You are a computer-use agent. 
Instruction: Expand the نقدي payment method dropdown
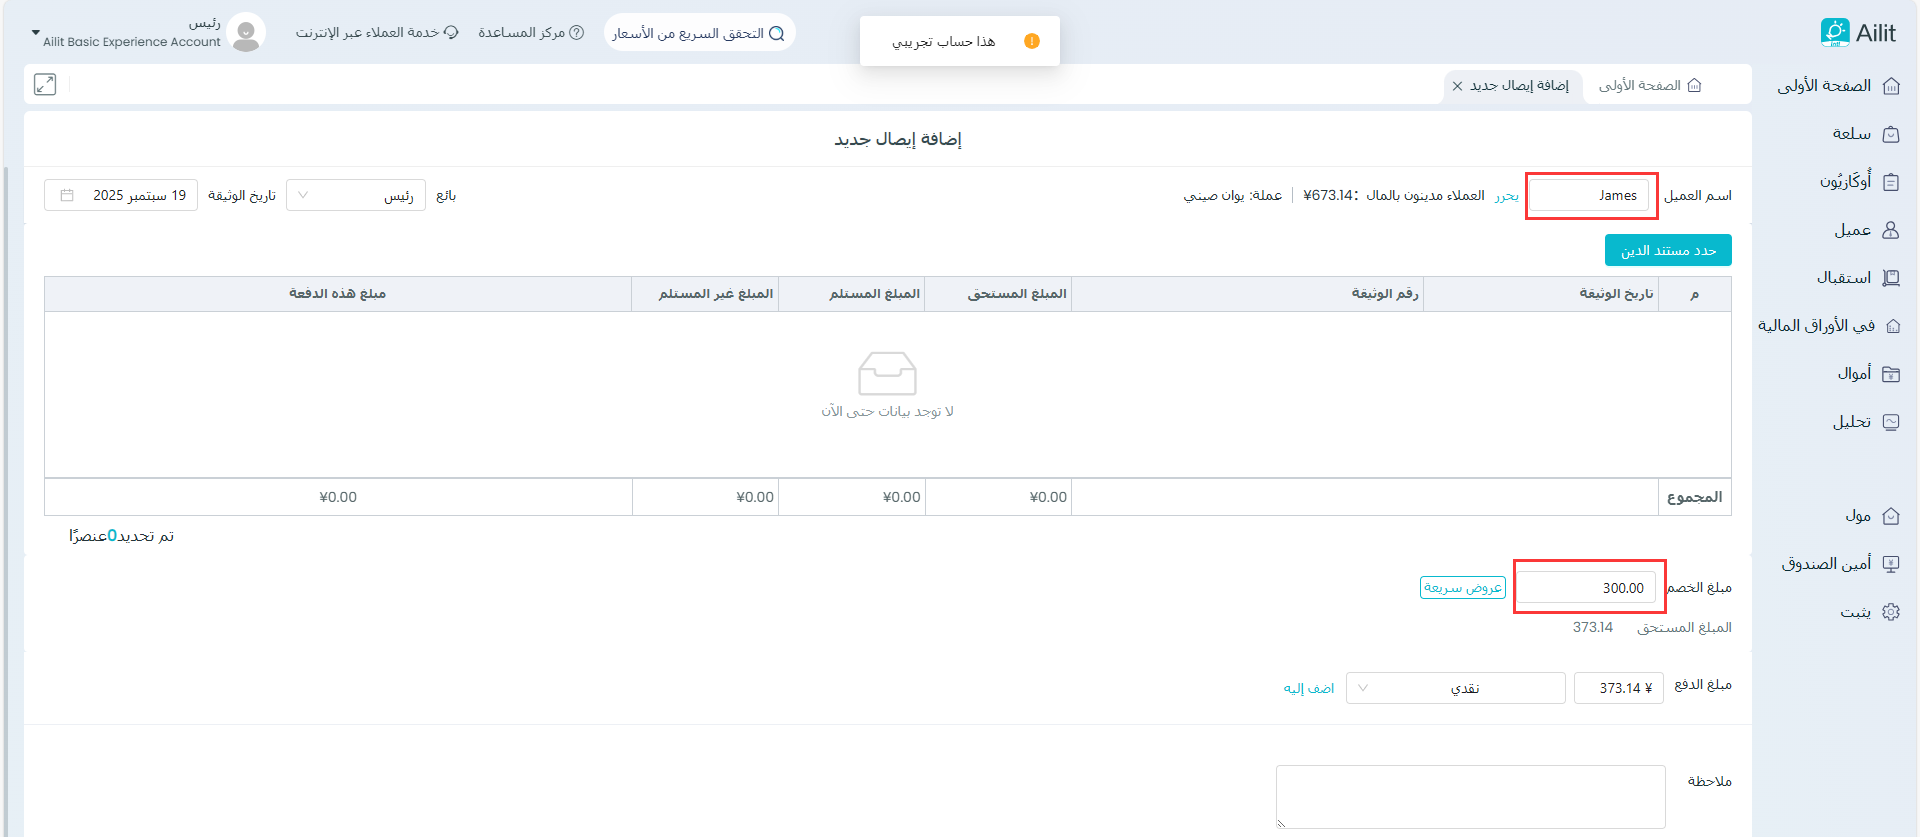(x=1455, y=688)
